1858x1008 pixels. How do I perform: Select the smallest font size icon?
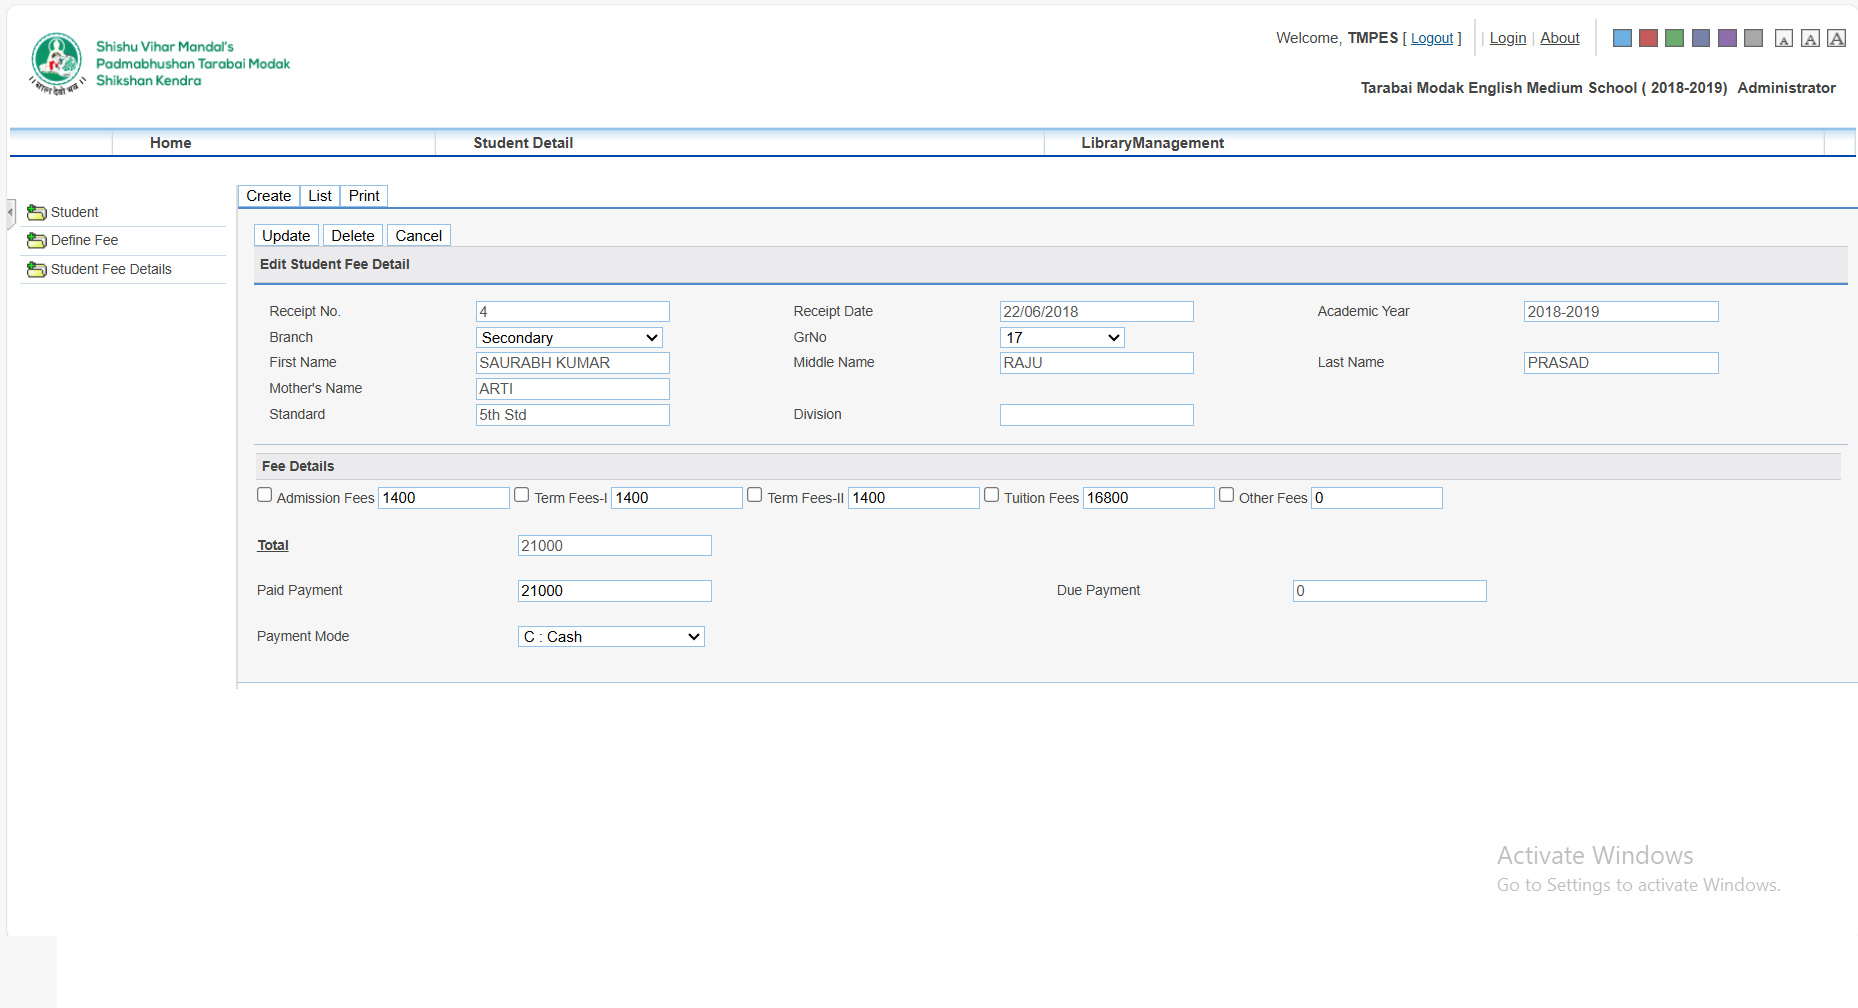1783,39
